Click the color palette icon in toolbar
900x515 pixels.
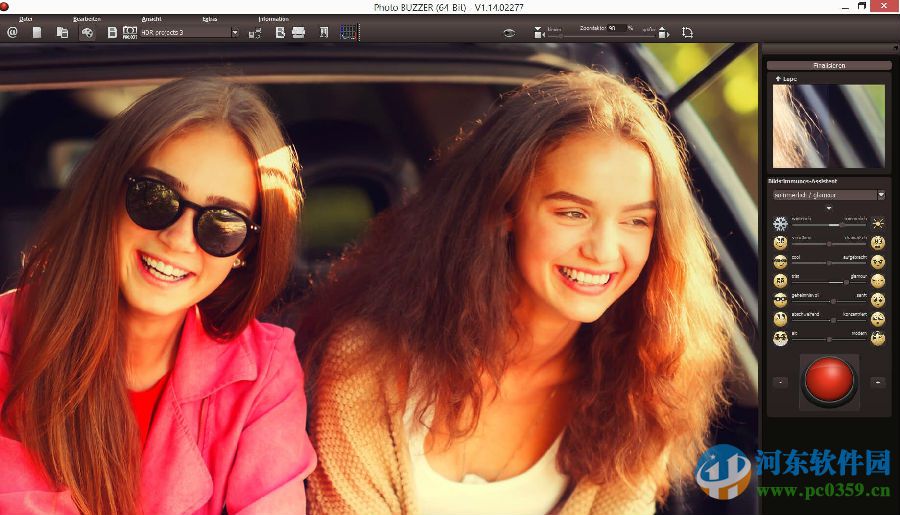87,32
